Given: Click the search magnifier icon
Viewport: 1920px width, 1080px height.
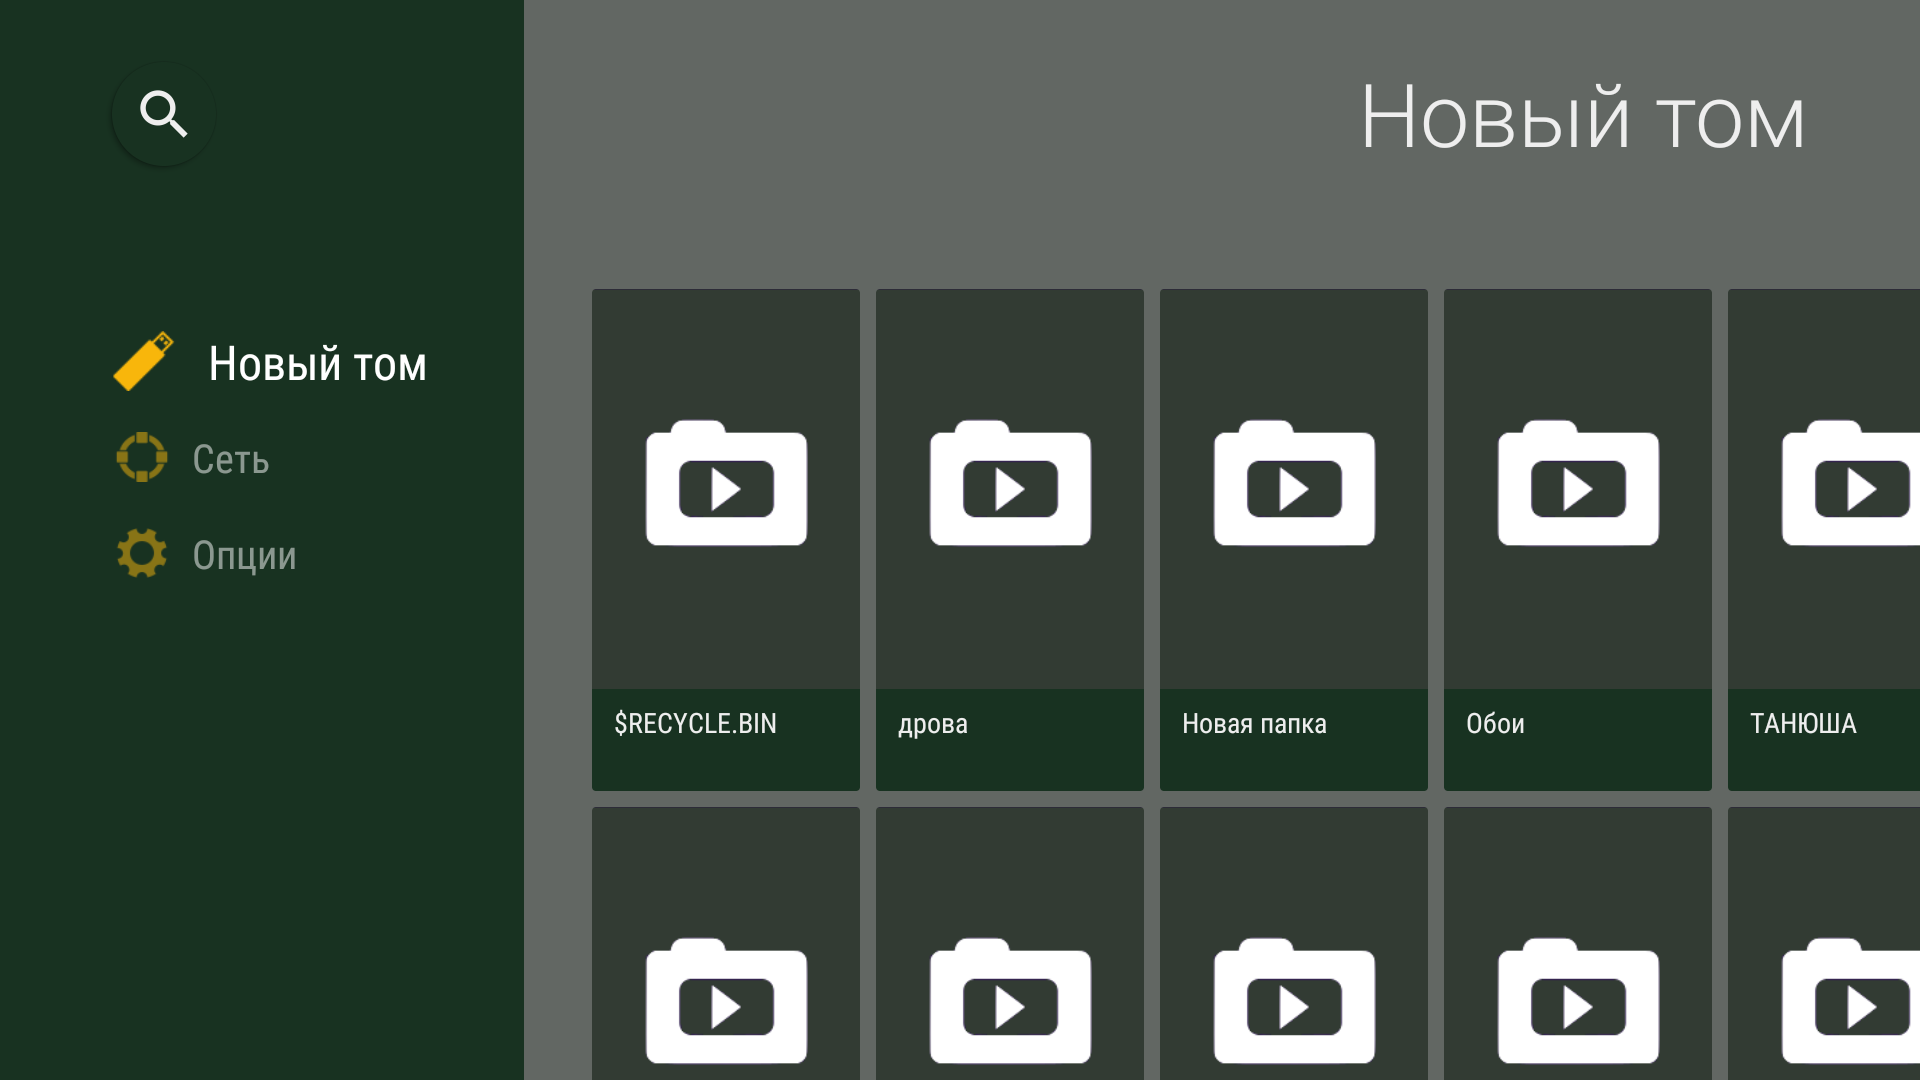Looking at the screenshot, I should (x=163, y=114).
